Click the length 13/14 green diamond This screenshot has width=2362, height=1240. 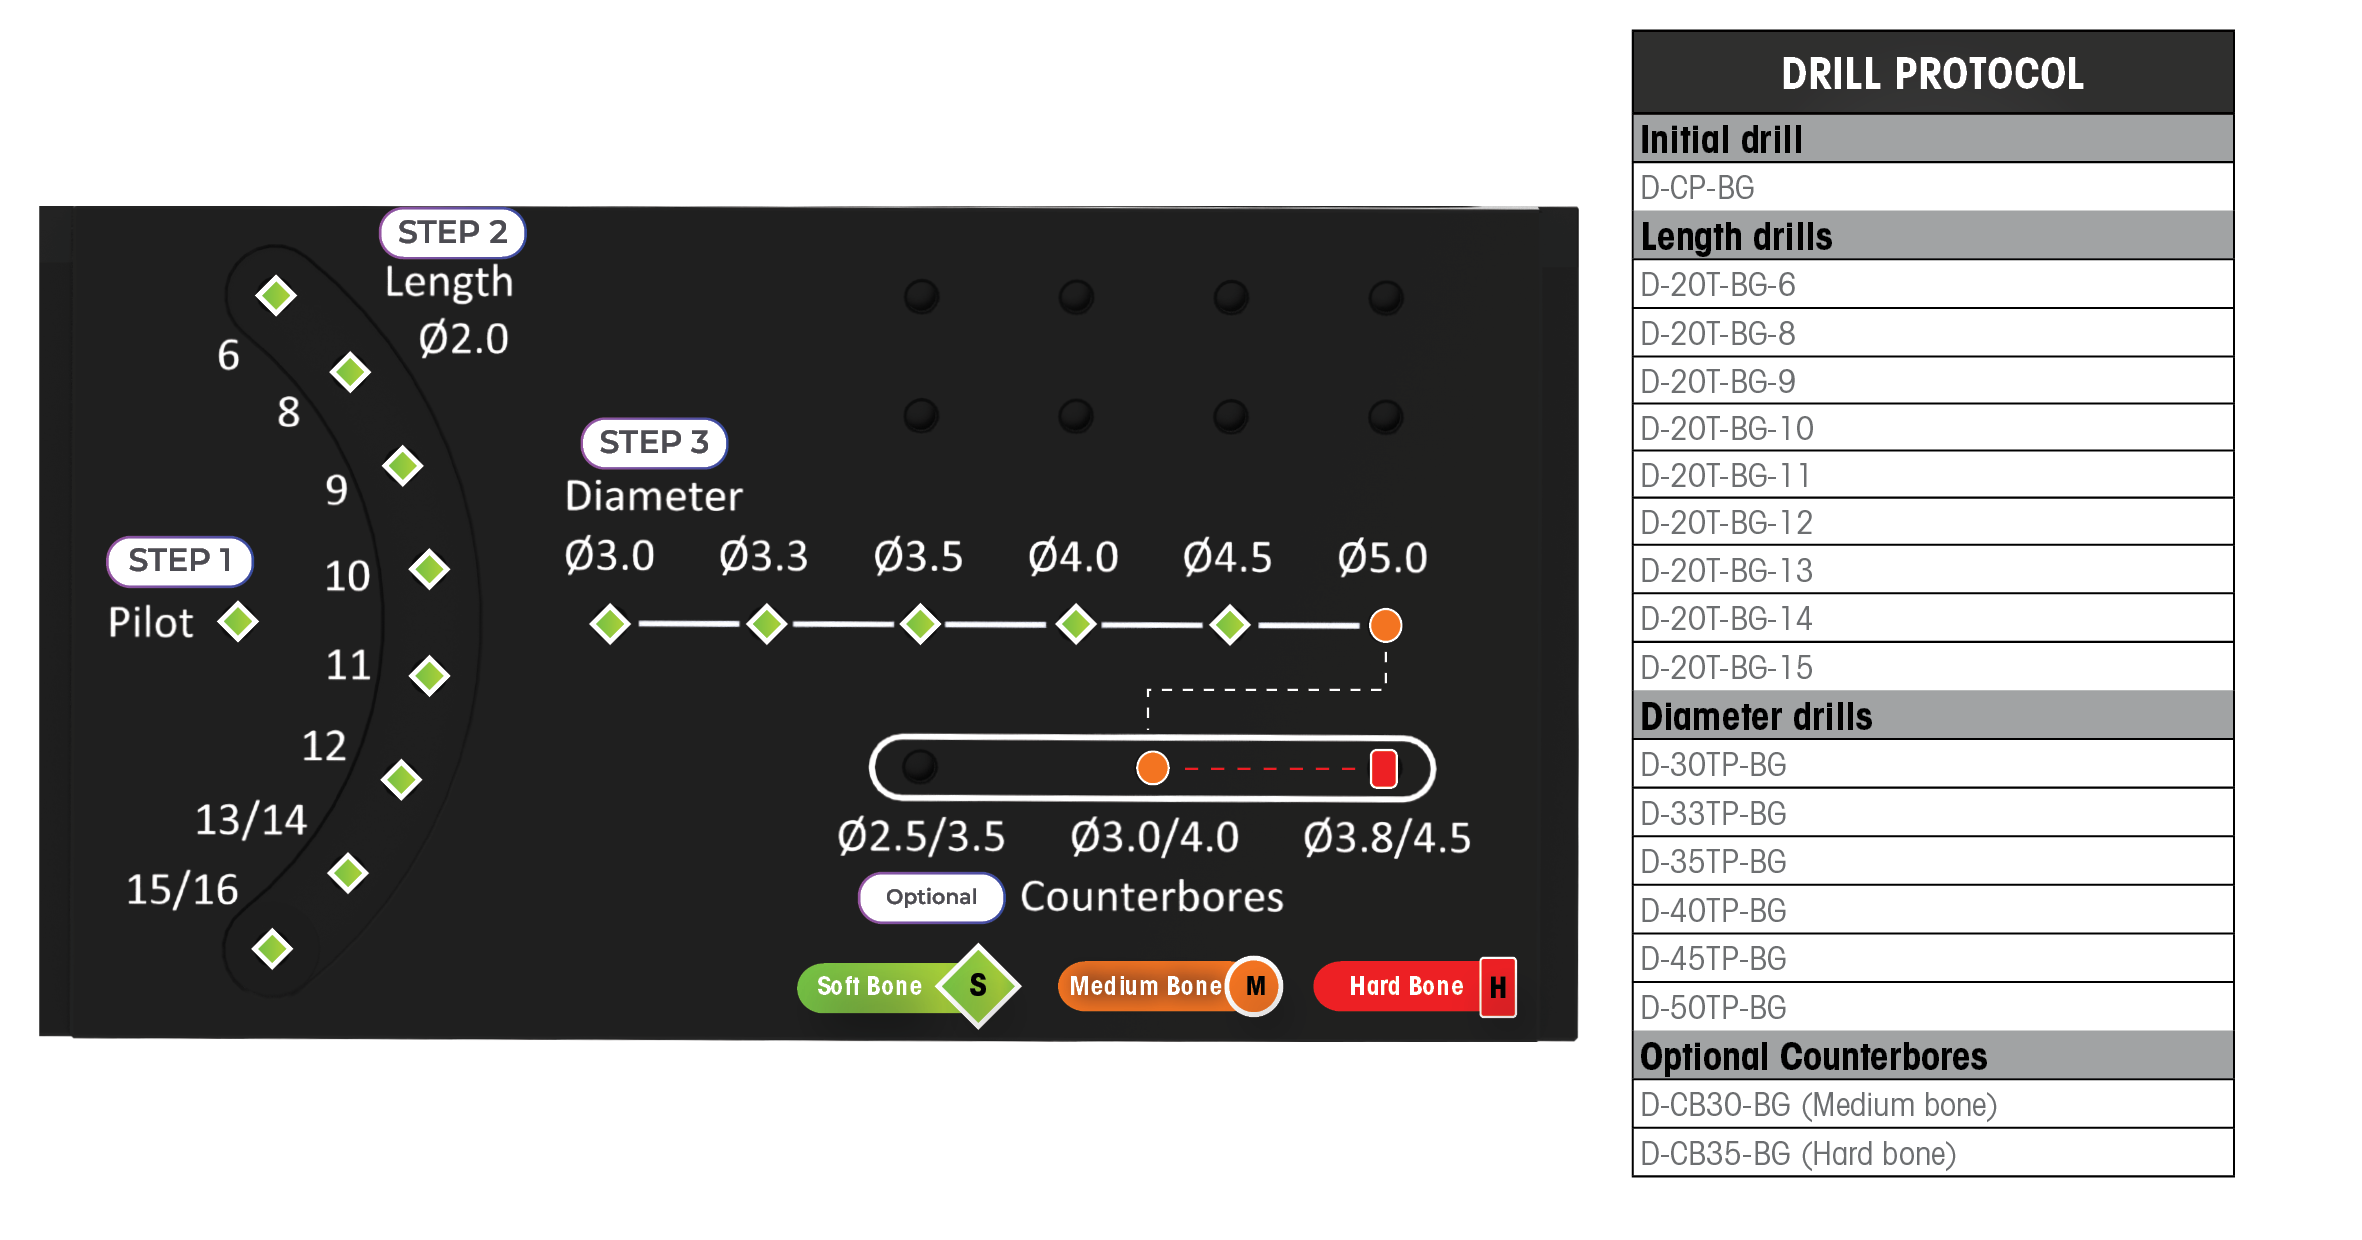point(348,873)
